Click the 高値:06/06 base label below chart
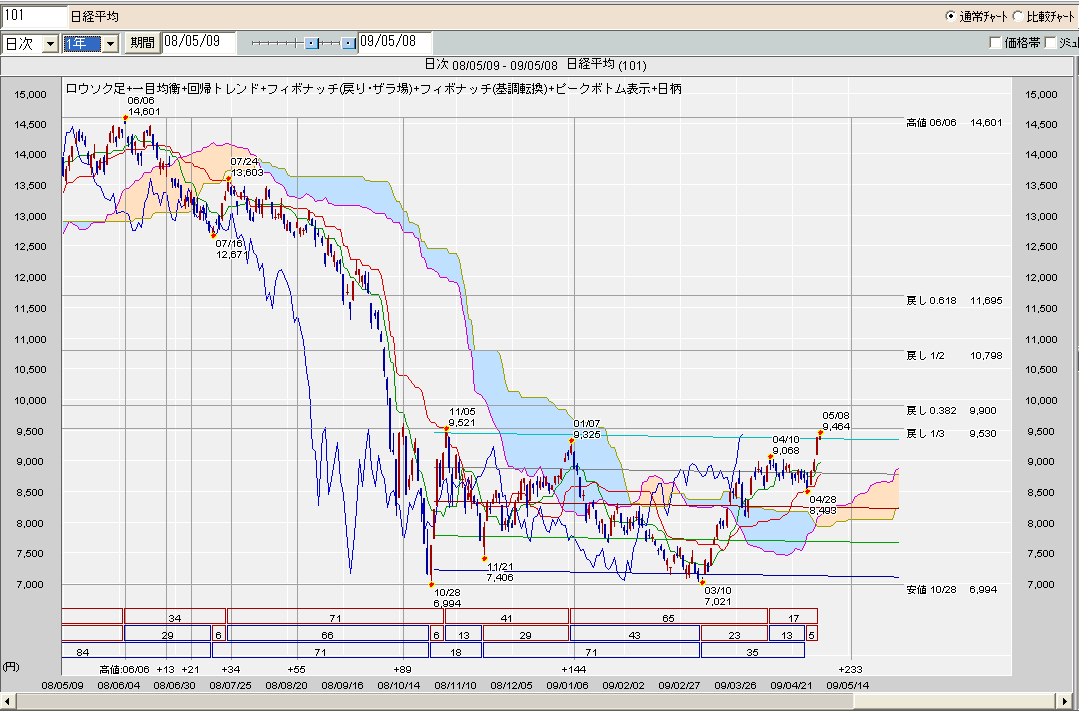 (125, 669)
